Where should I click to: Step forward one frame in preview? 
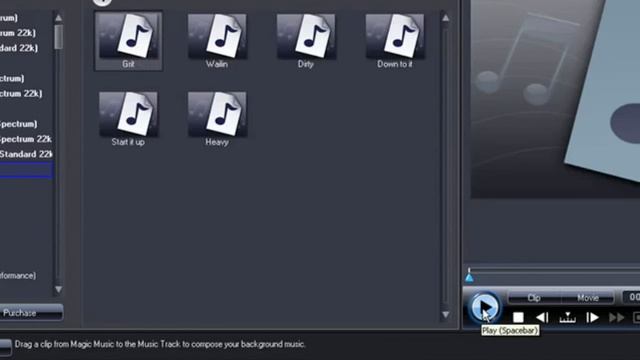click(592, 317)
